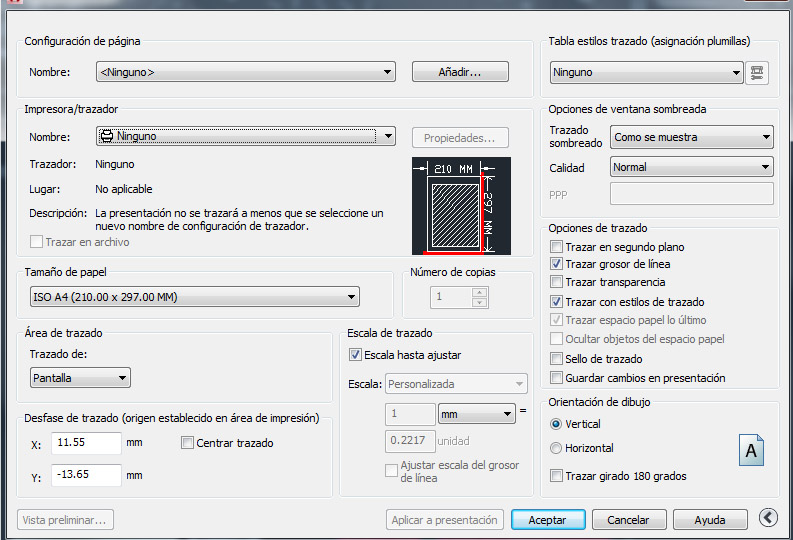
Task: Check the Centrar trazado option
Action: [x=187, y=443]
